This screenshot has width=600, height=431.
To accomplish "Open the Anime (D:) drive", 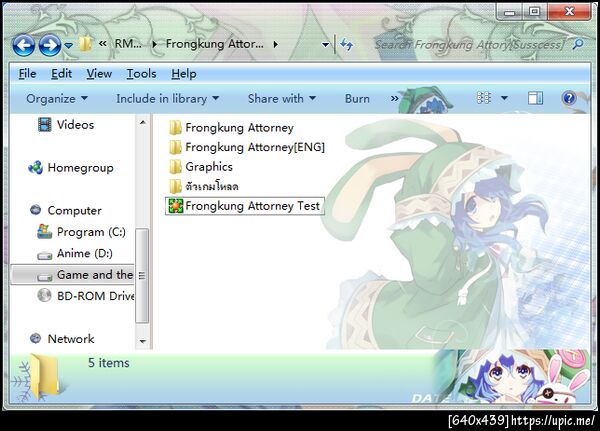I will pos(85,253).
